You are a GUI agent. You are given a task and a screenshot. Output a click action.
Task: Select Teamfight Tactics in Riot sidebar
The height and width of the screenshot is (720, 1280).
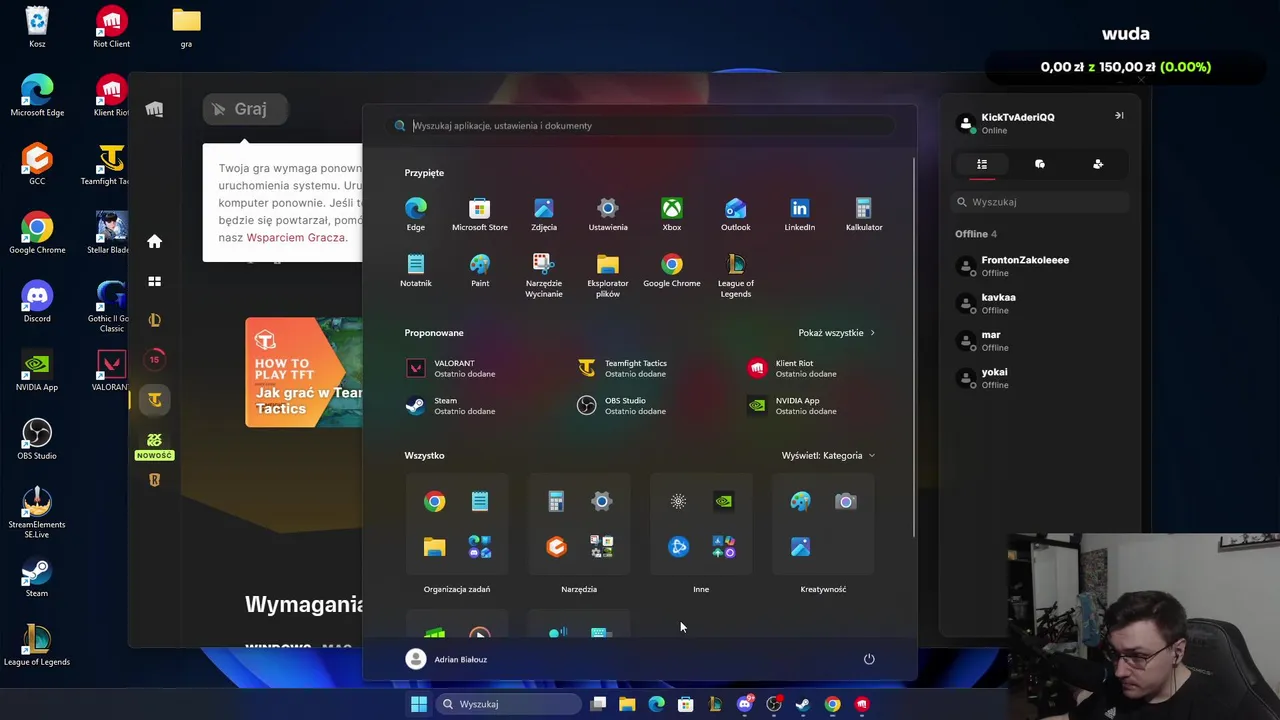(x=154, y=399)
